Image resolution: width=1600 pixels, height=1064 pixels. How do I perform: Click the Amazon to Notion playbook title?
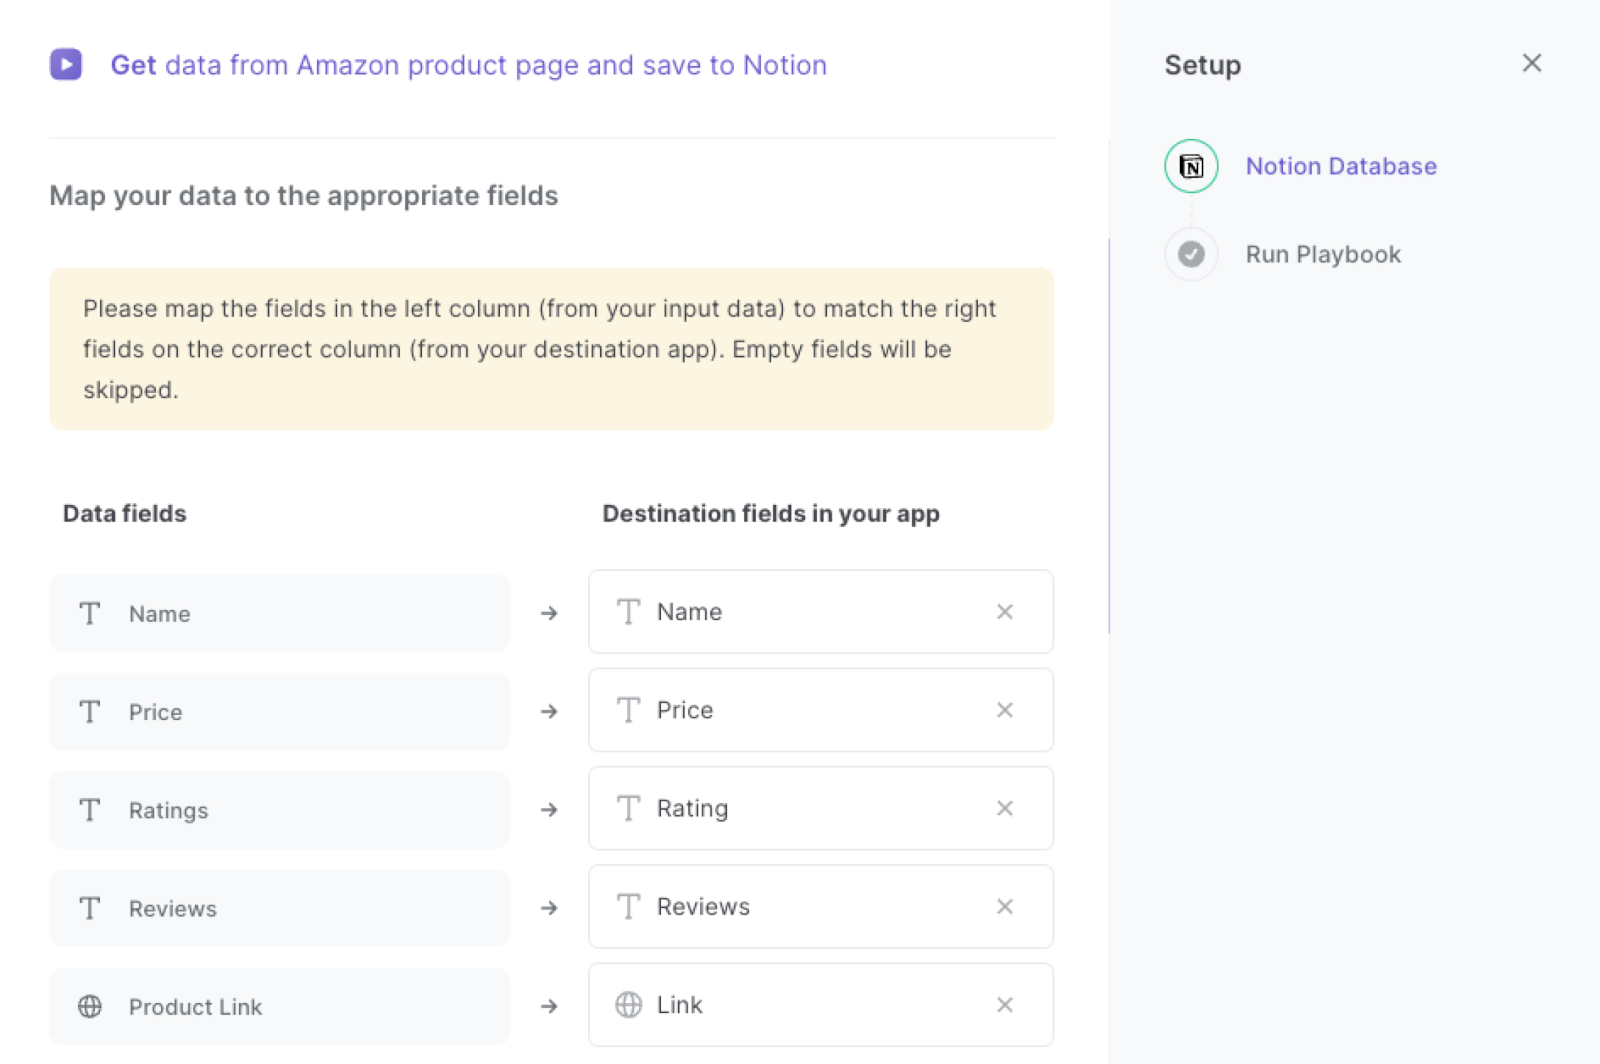pyautogui.click(x=469, y=65)
